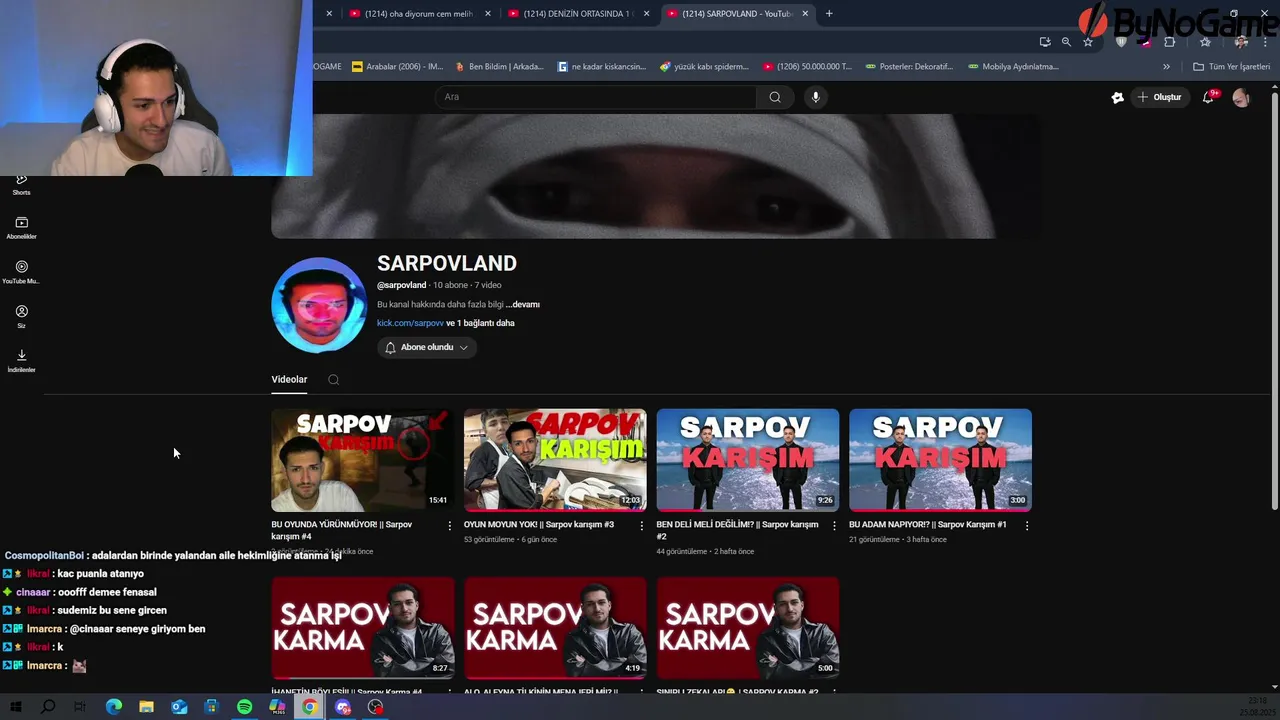Open YouTube Music in the sidebar

21,272
